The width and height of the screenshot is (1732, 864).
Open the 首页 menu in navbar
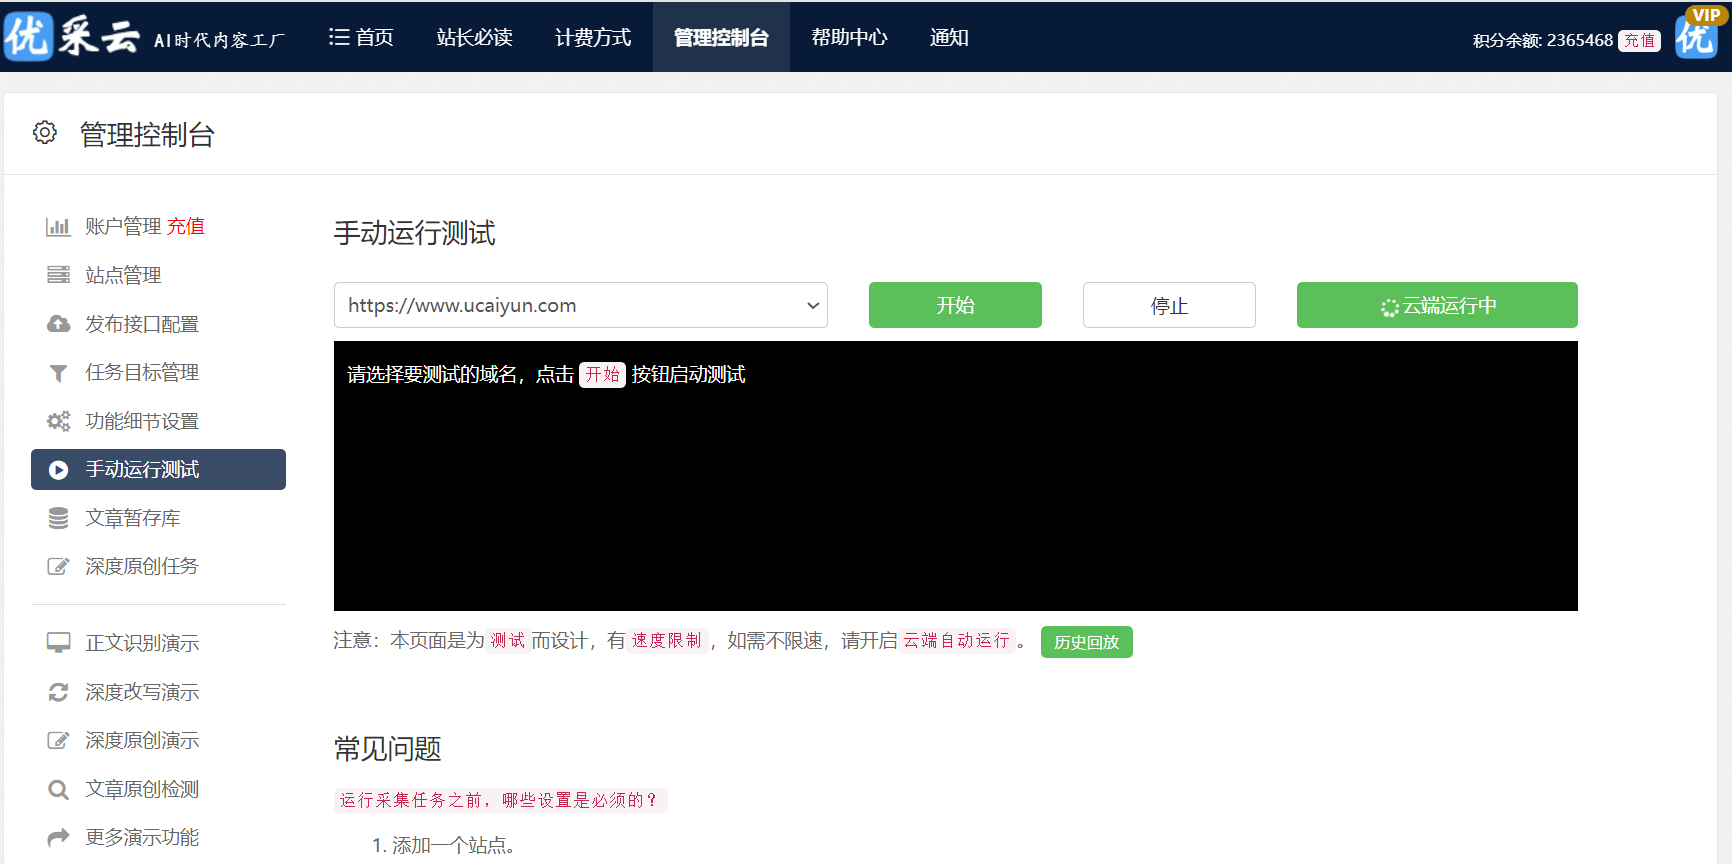point(361,37)
